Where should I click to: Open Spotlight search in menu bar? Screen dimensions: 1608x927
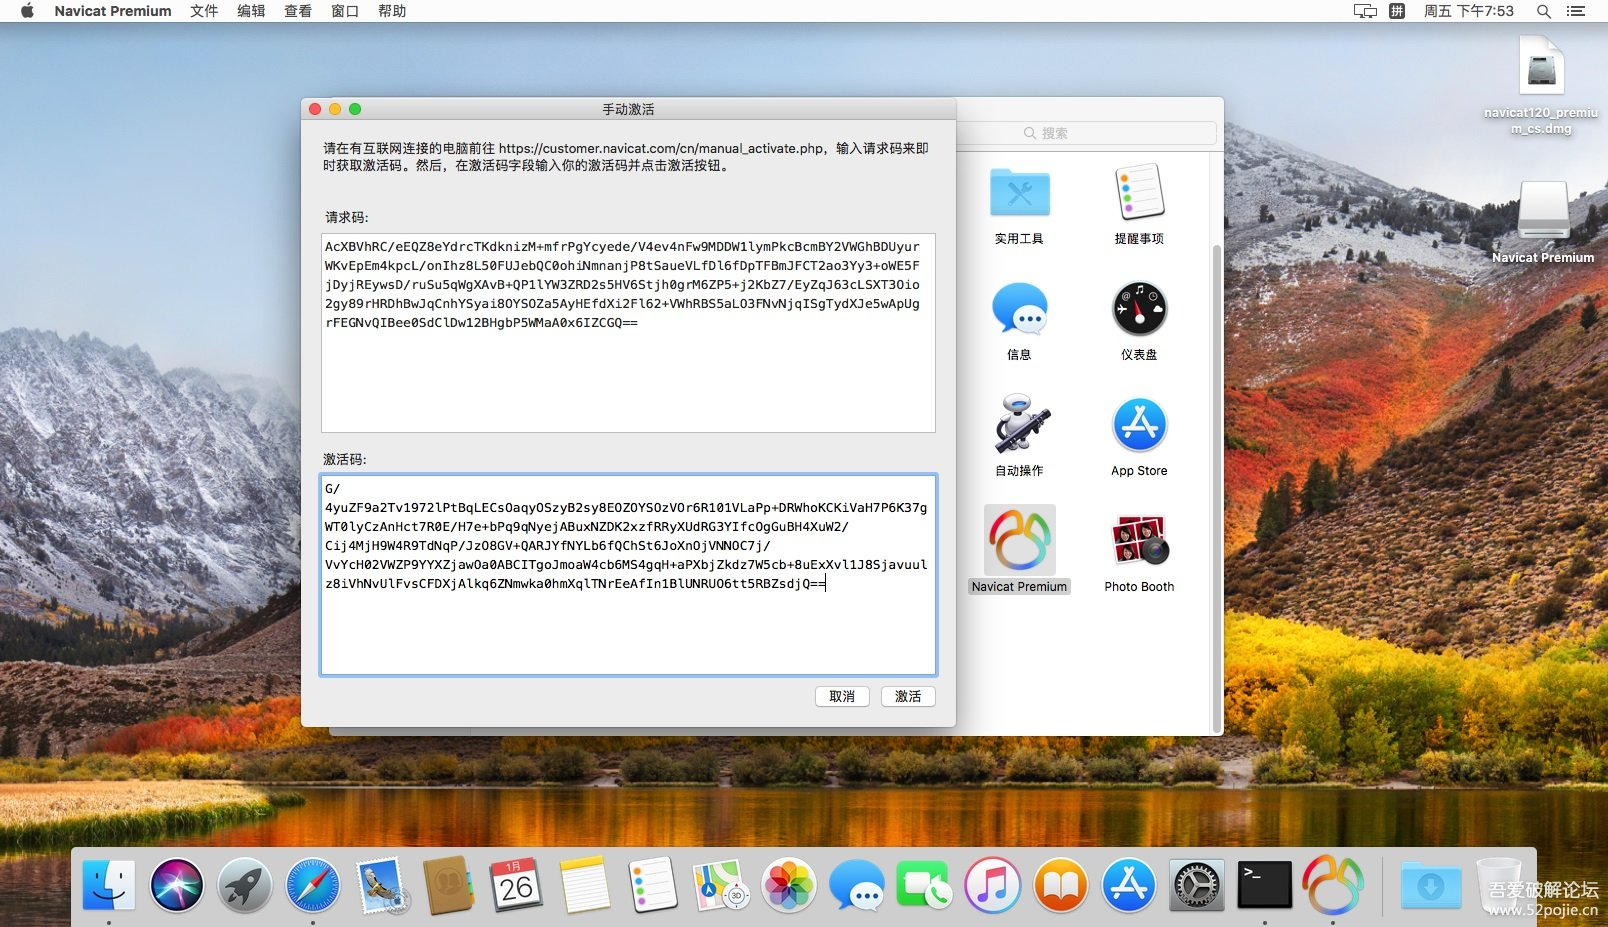tap(1544, 11)
